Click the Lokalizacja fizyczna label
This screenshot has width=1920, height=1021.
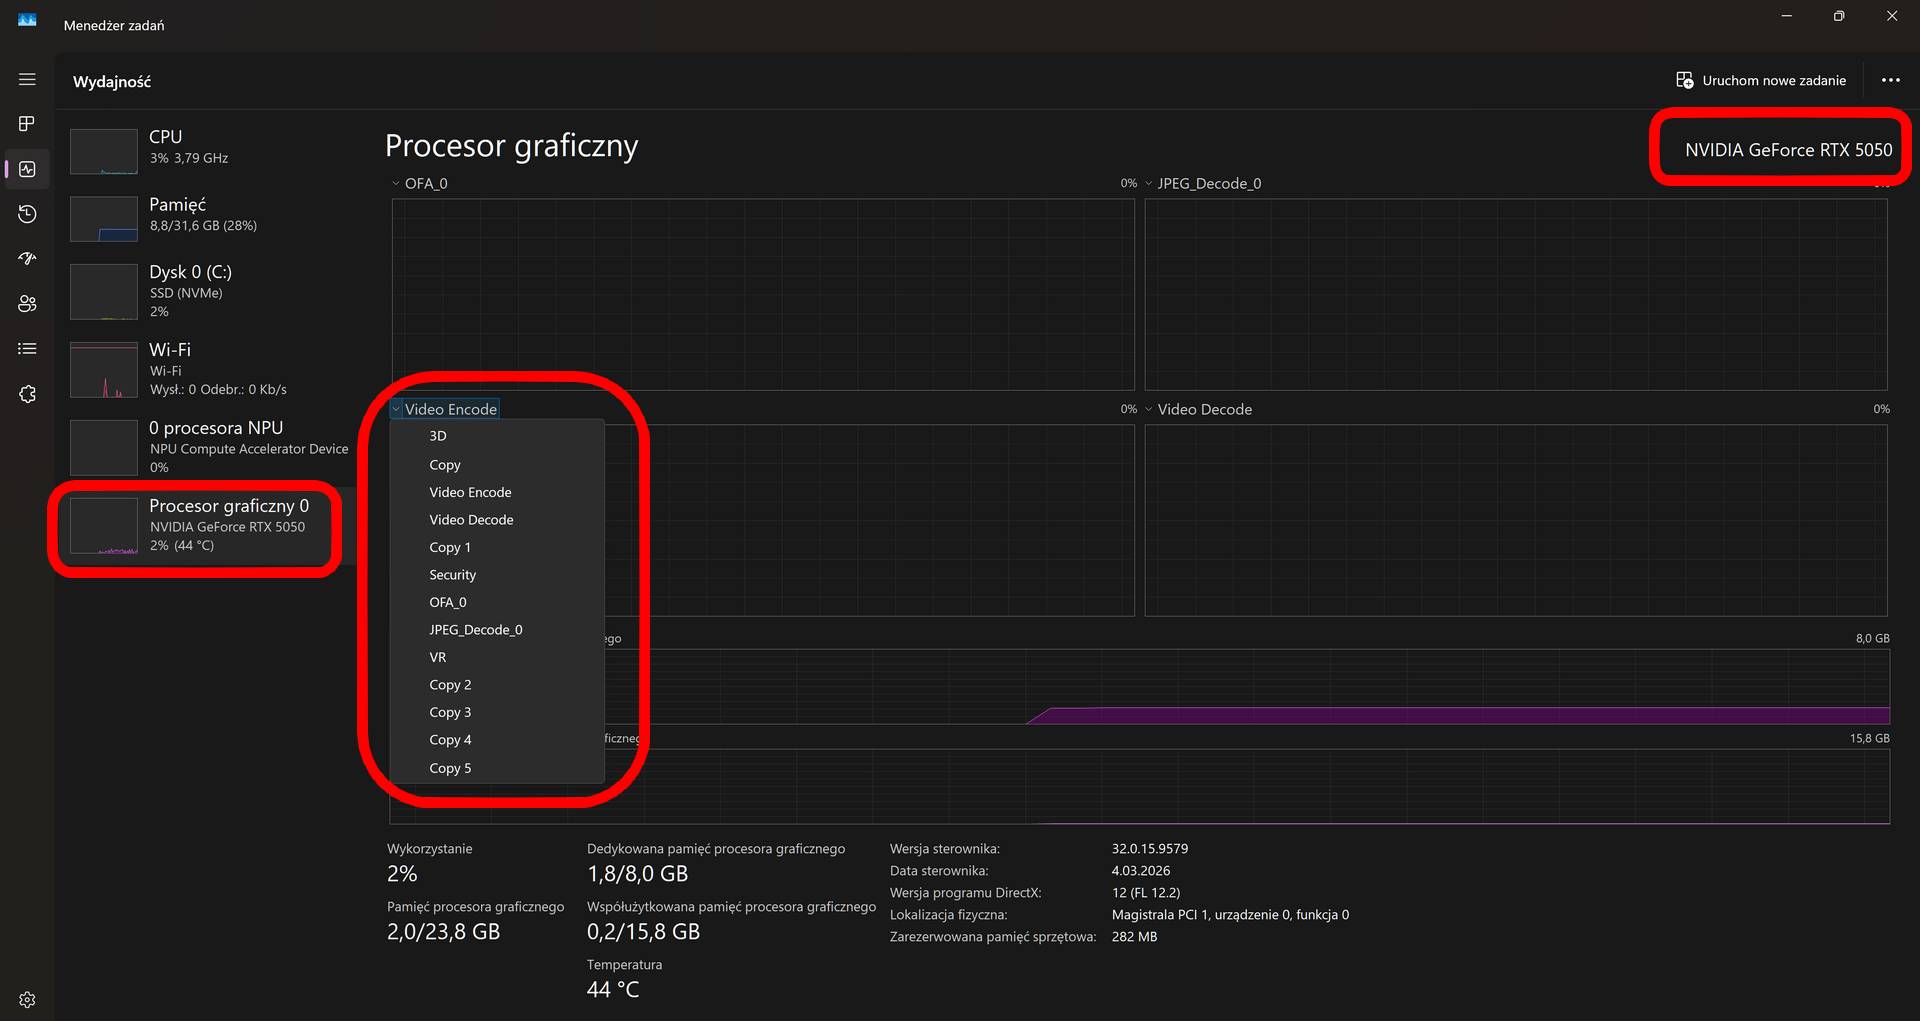click(949, 915)
